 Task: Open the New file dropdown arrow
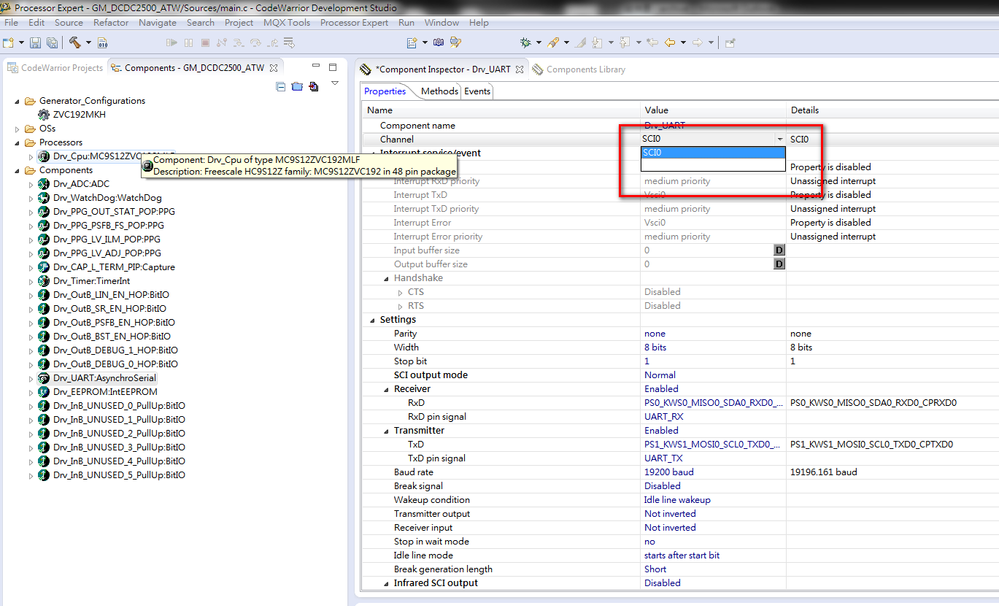click(21, 43)
